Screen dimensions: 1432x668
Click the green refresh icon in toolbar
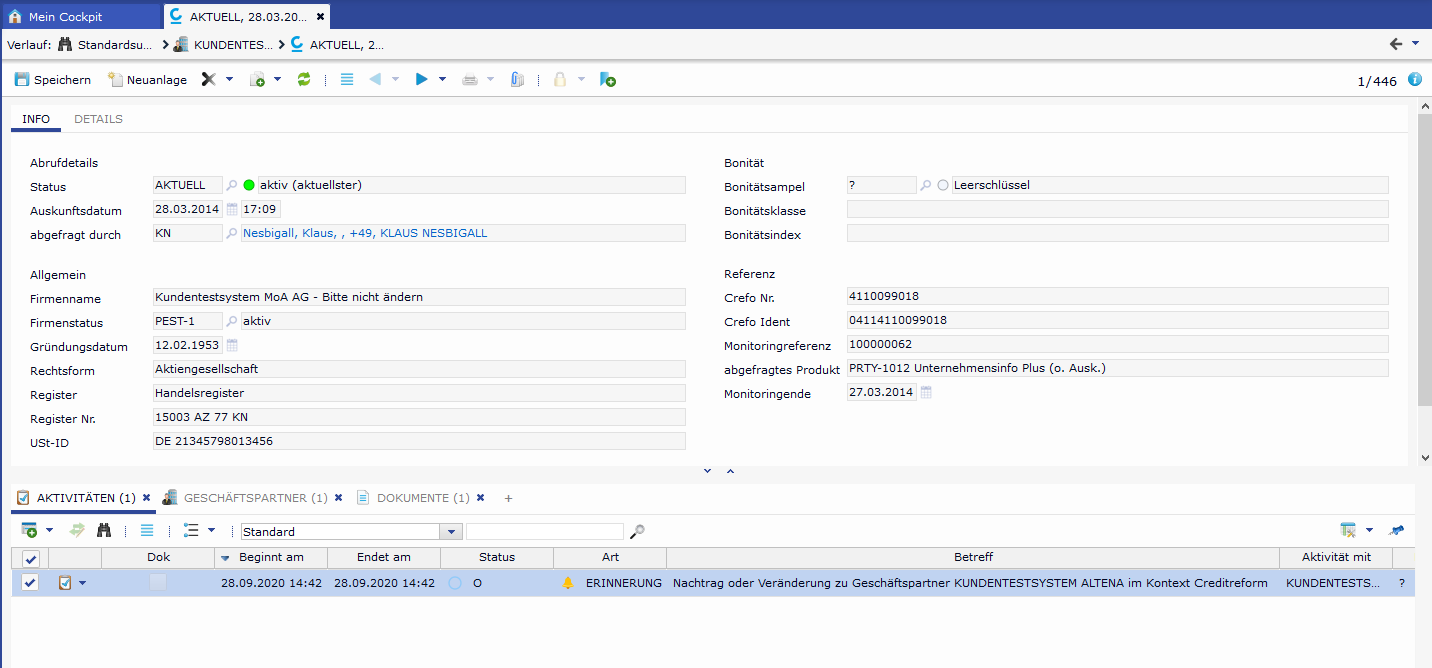(x=304, y=80)
